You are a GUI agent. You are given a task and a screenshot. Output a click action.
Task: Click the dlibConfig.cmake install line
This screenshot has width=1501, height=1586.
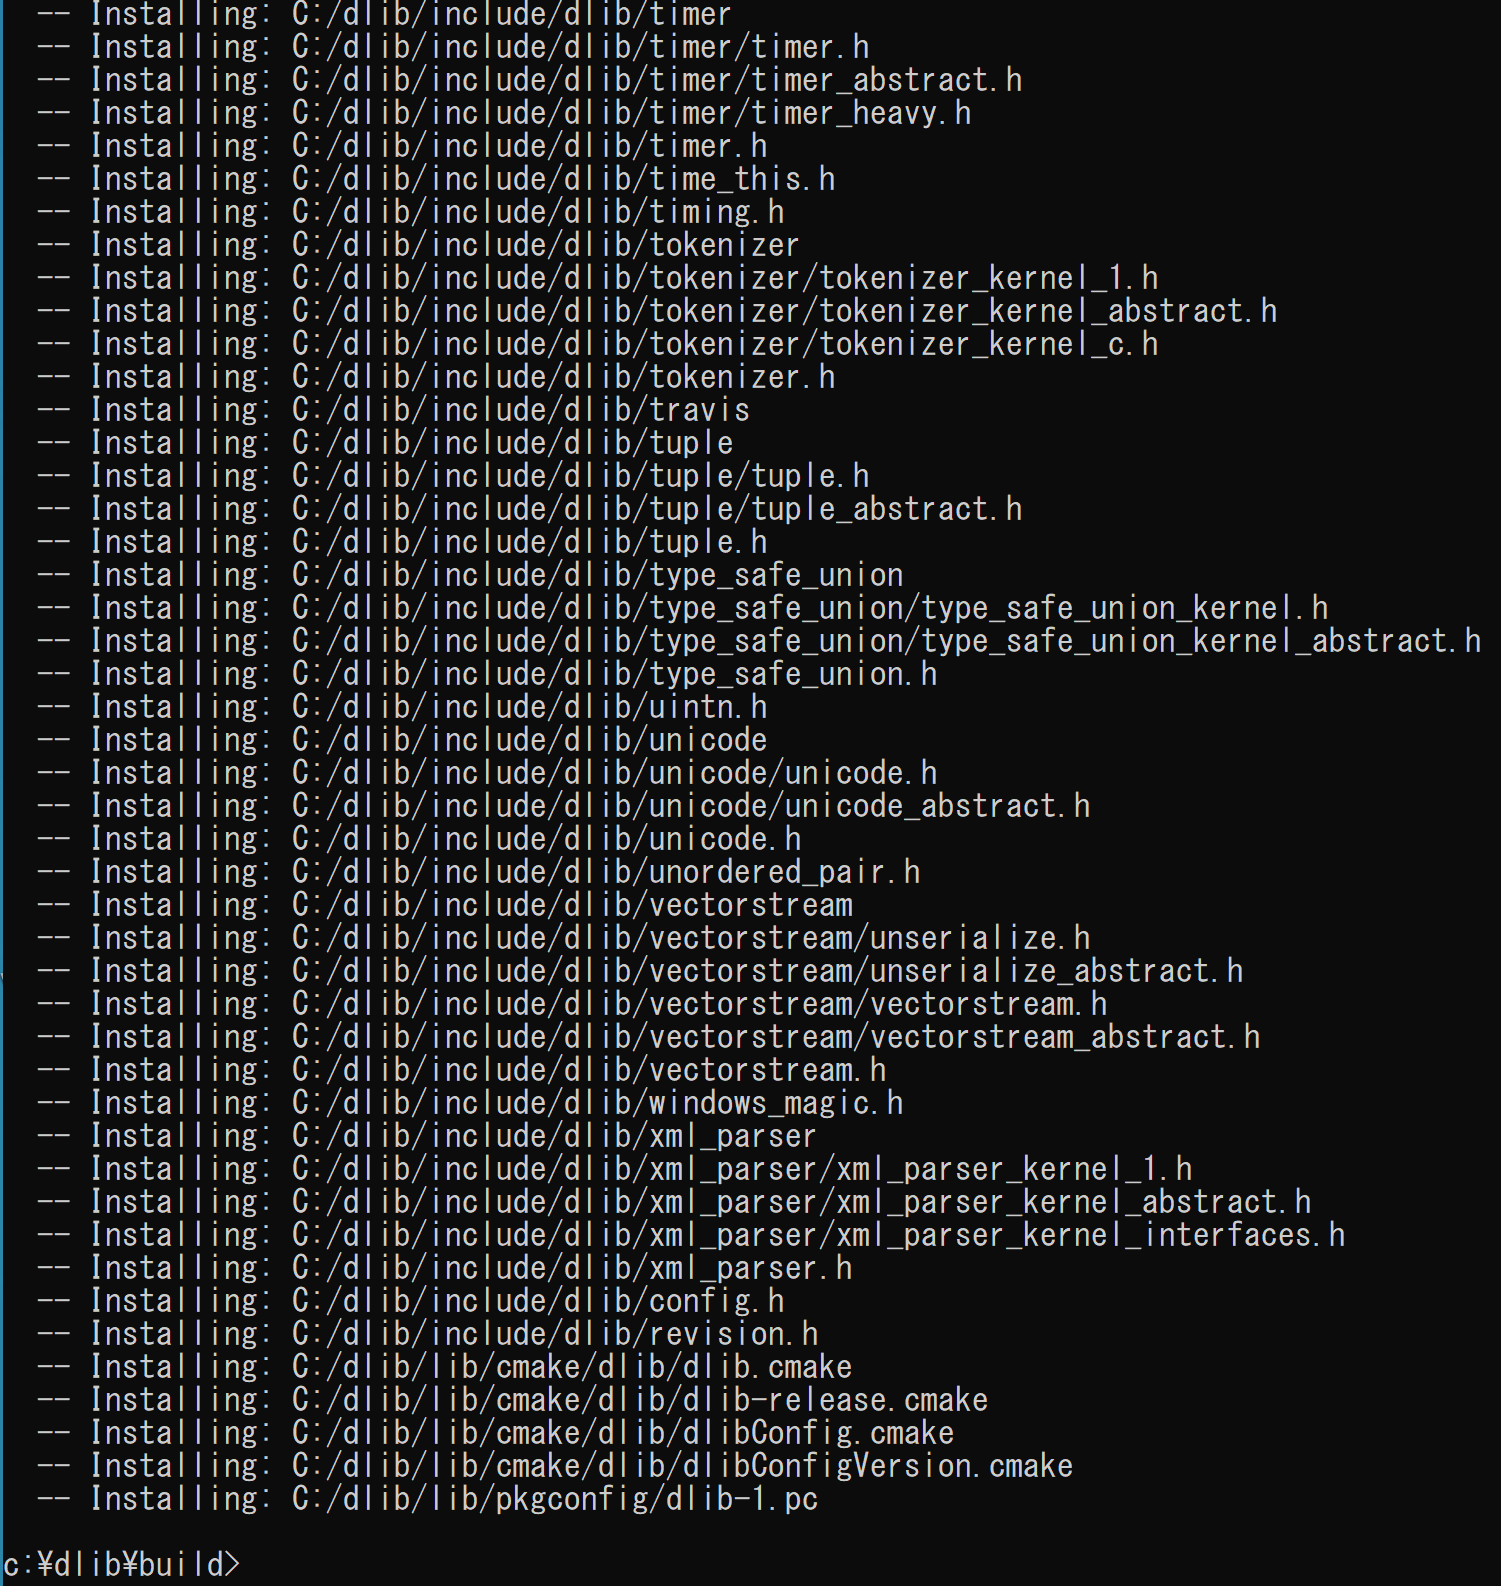click(496, 1432)
